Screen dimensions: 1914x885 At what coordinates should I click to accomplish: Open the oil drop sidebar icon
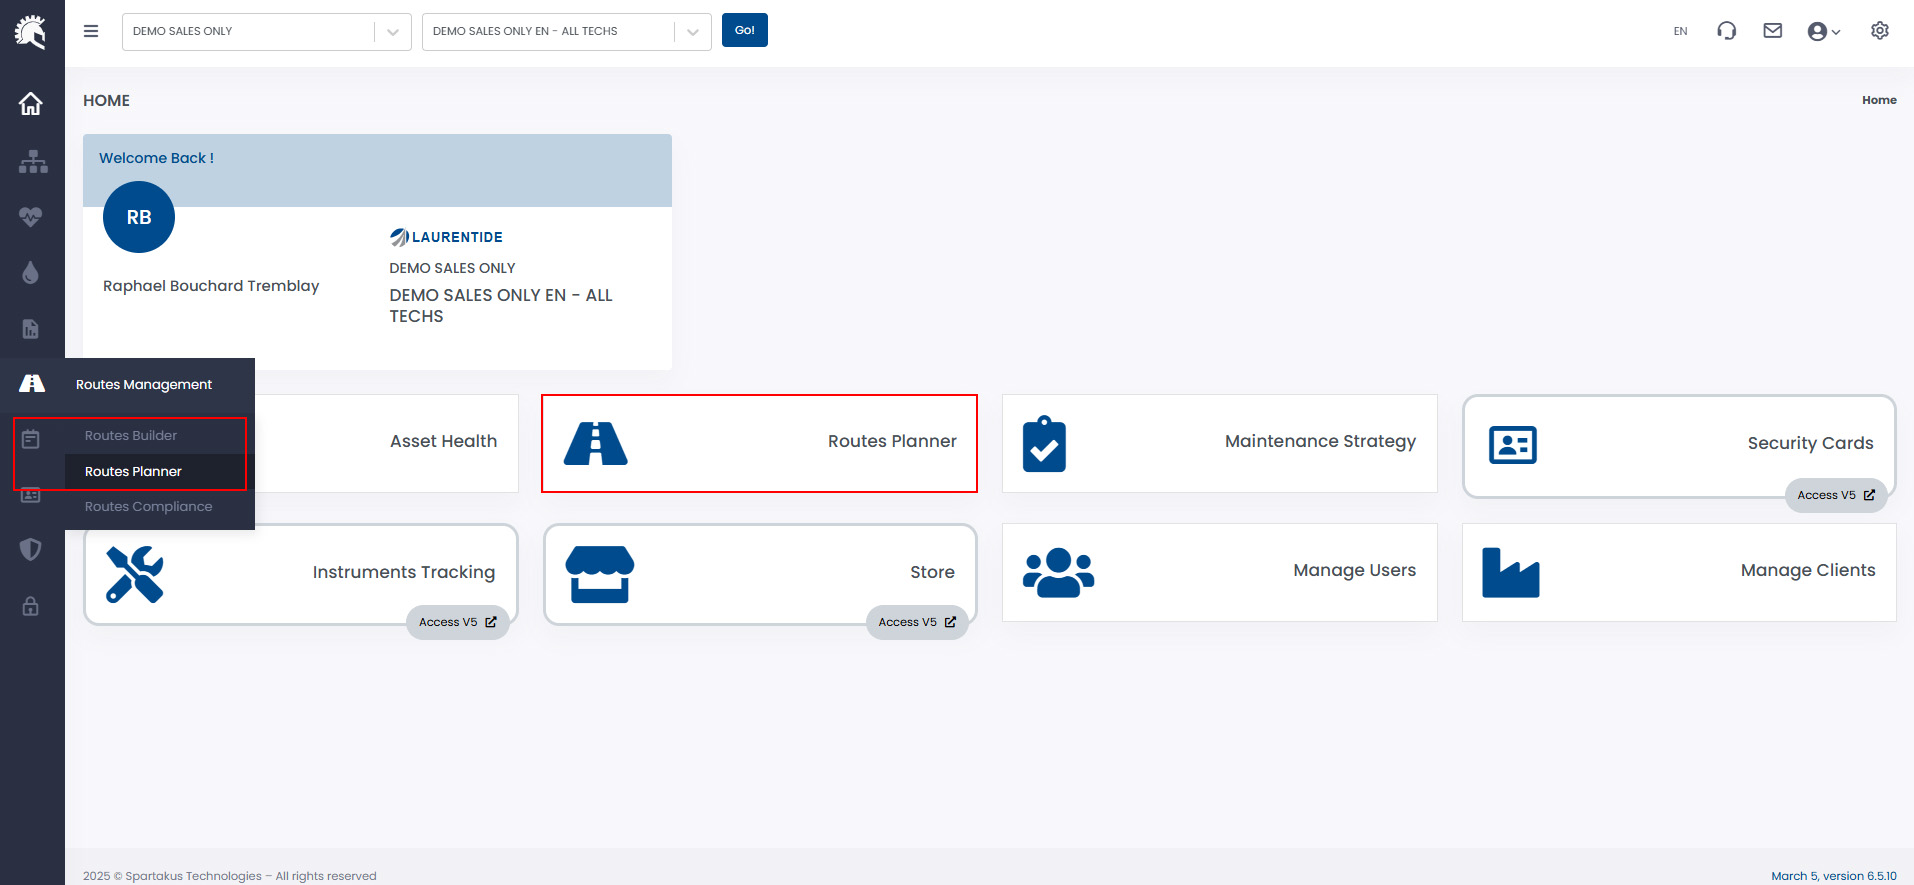tap(31, 273)
